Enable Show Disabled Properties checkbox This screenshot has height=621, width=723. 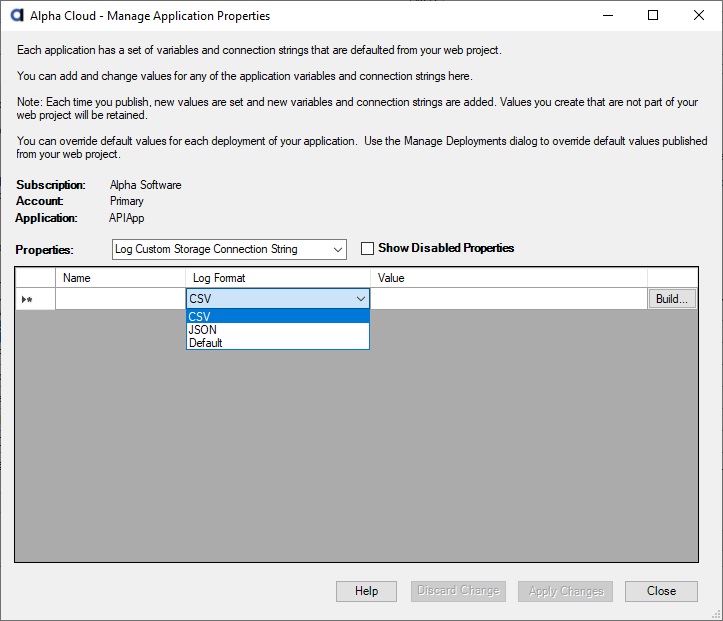click(367, 248)
